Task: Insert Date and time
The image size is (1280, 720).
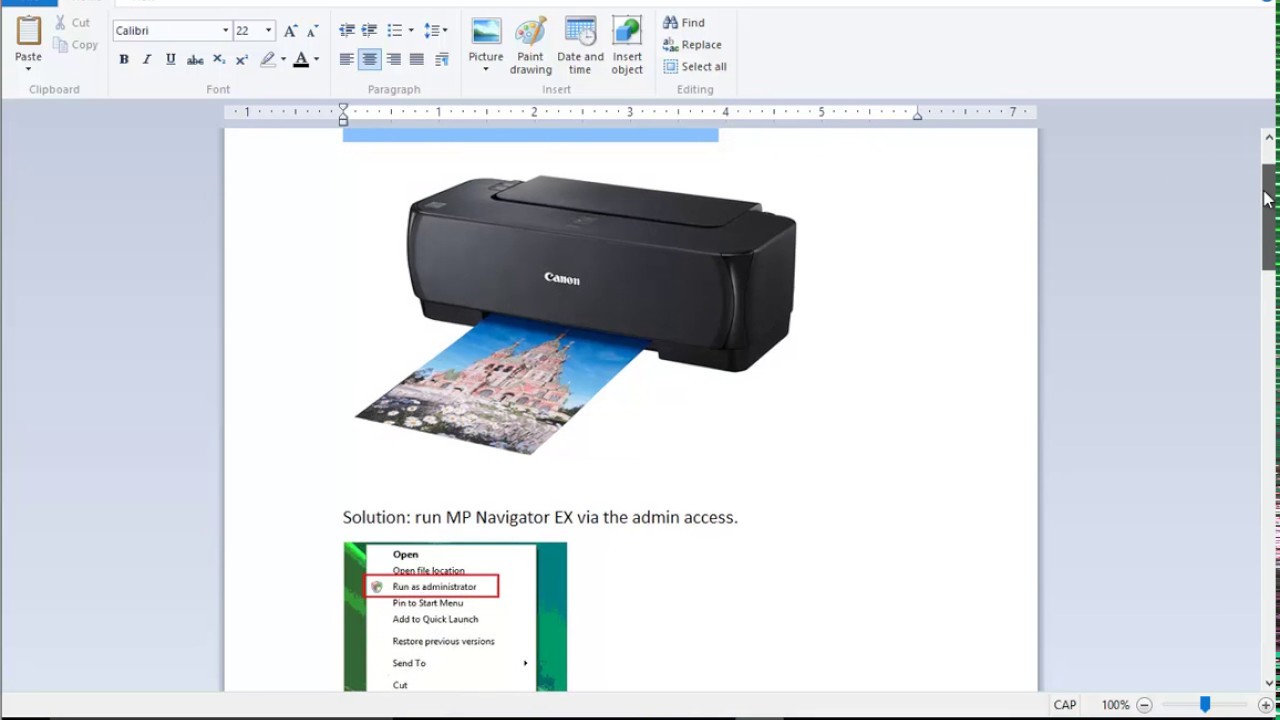Action: pos(580,46)
